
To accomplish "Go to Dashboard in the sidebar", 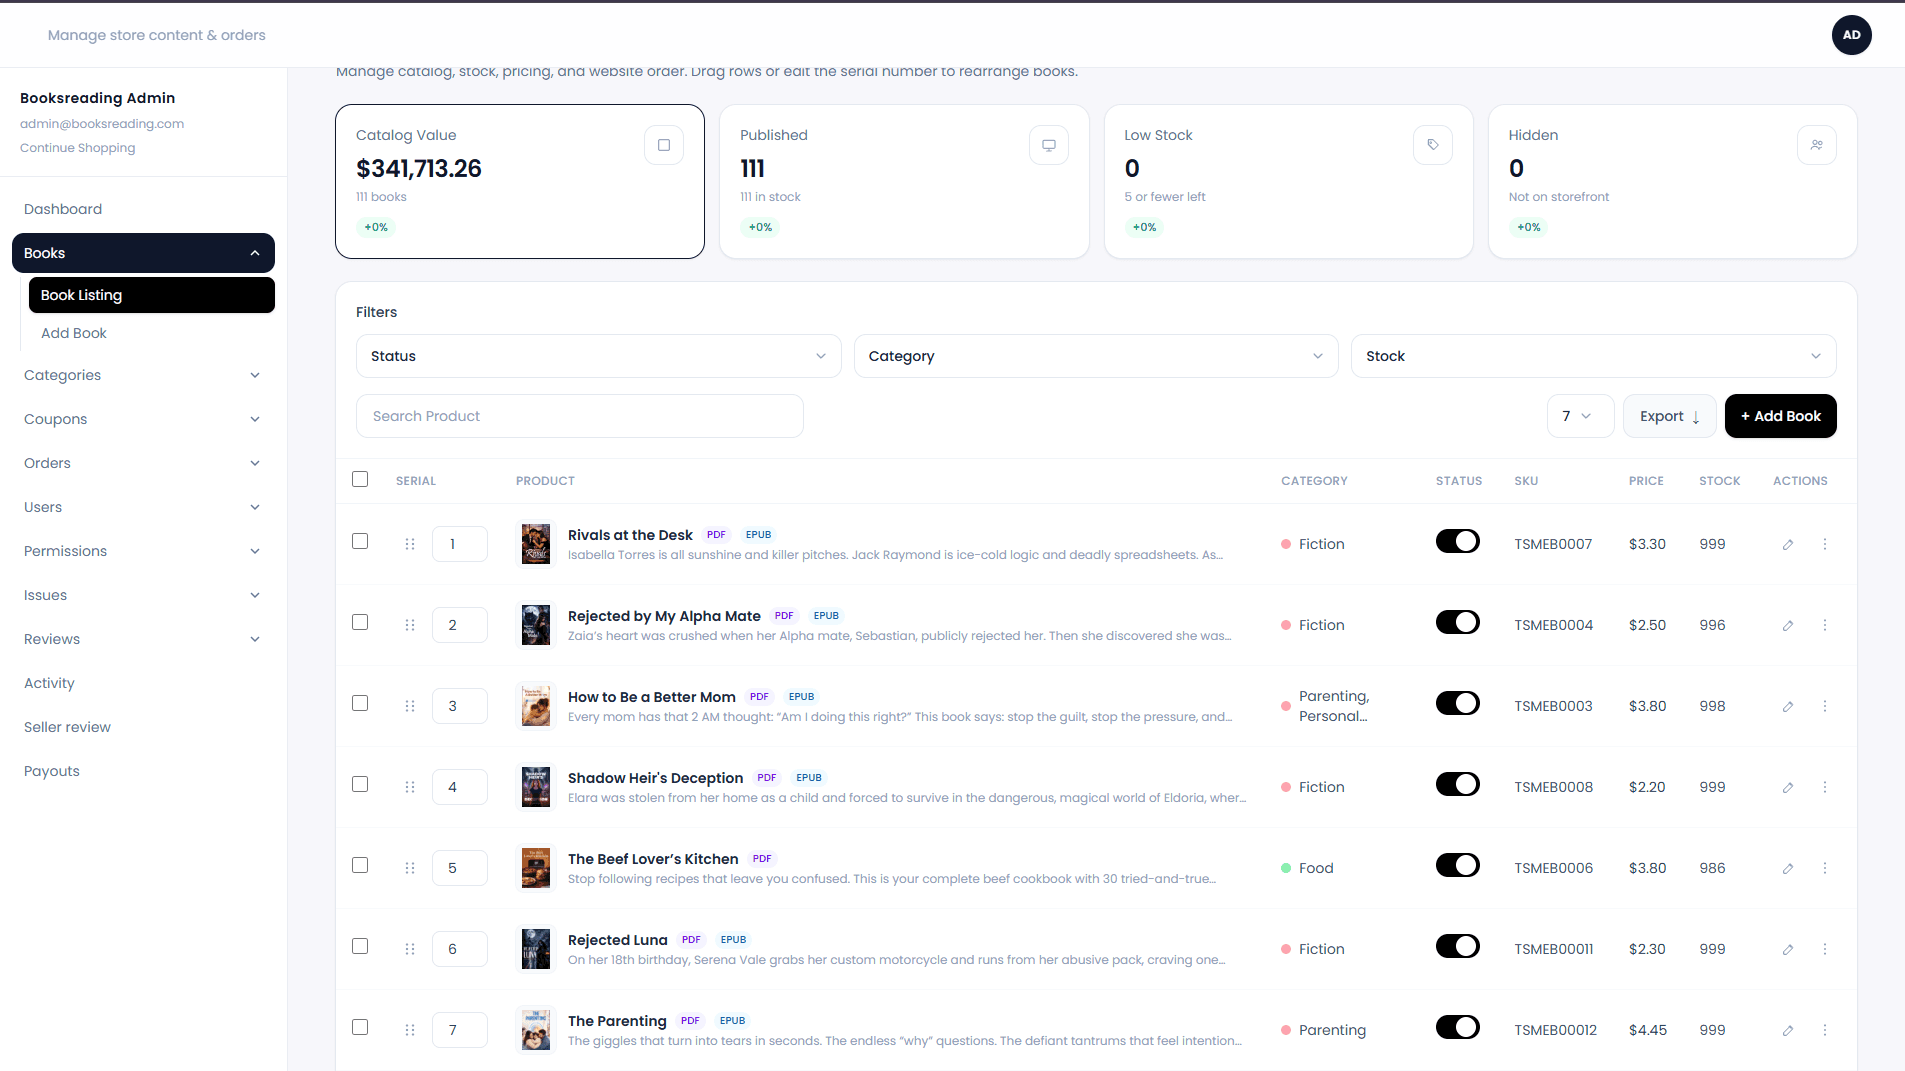I will point(63,209).
